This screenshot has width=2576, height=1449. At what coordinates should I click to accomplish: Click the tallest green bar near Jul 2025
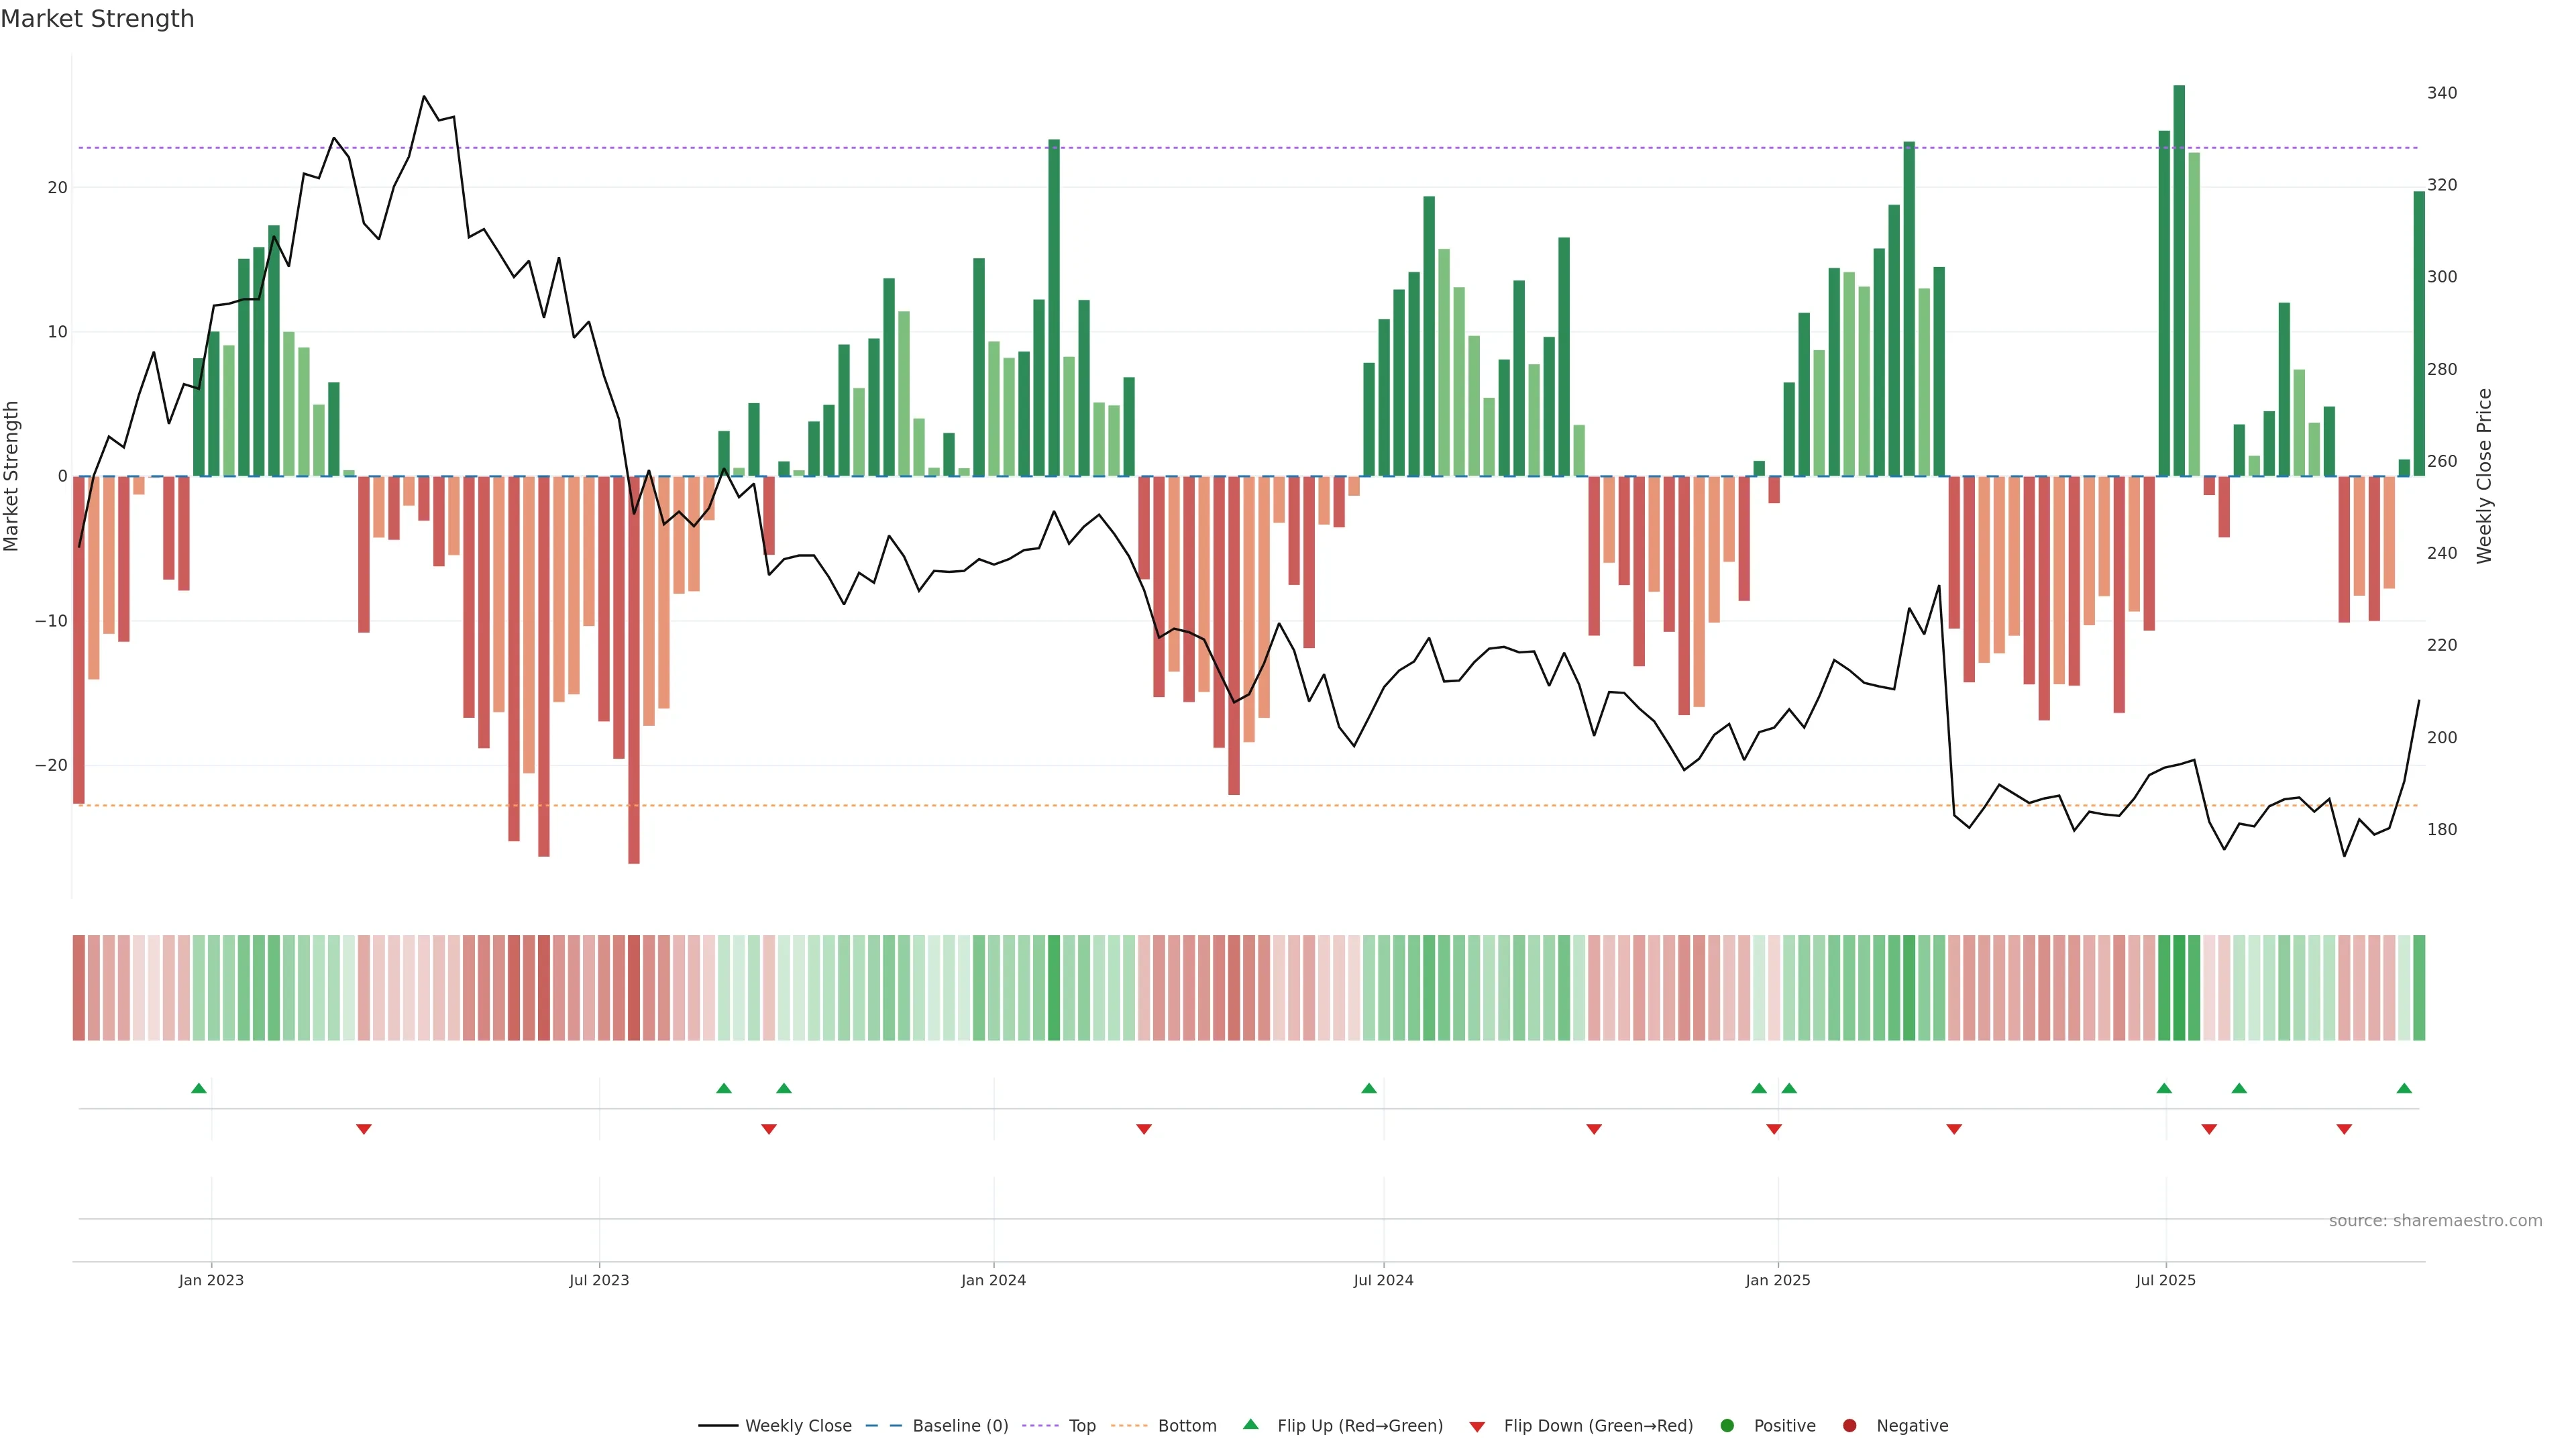pos(2179,280)
